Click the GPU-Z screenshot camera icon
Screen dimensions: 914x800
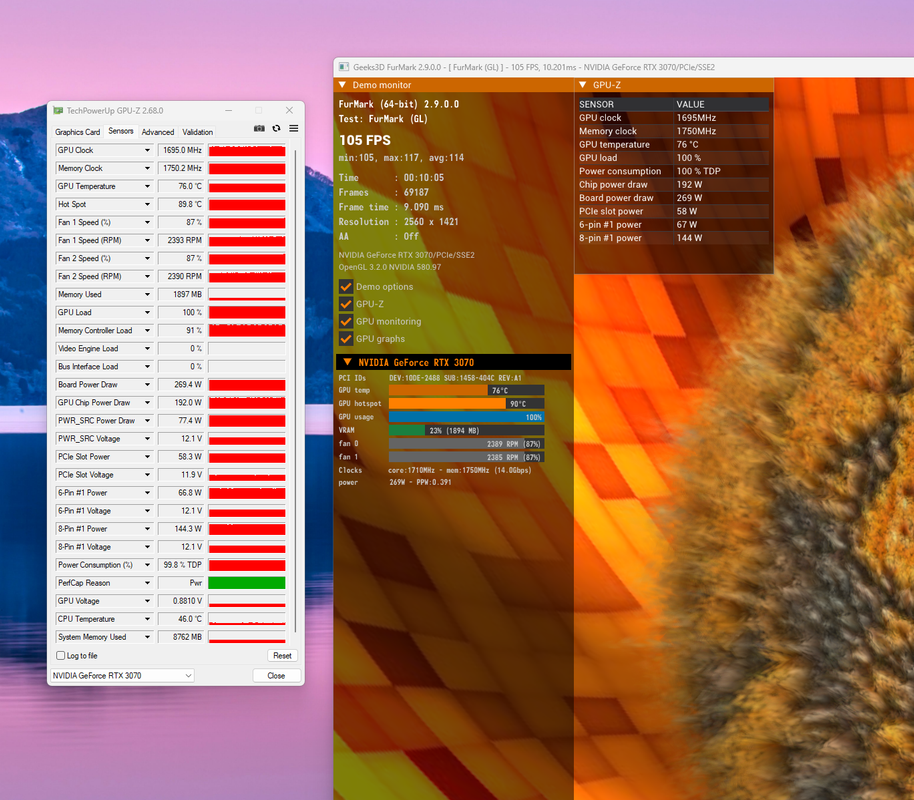(x=259, y=128)
